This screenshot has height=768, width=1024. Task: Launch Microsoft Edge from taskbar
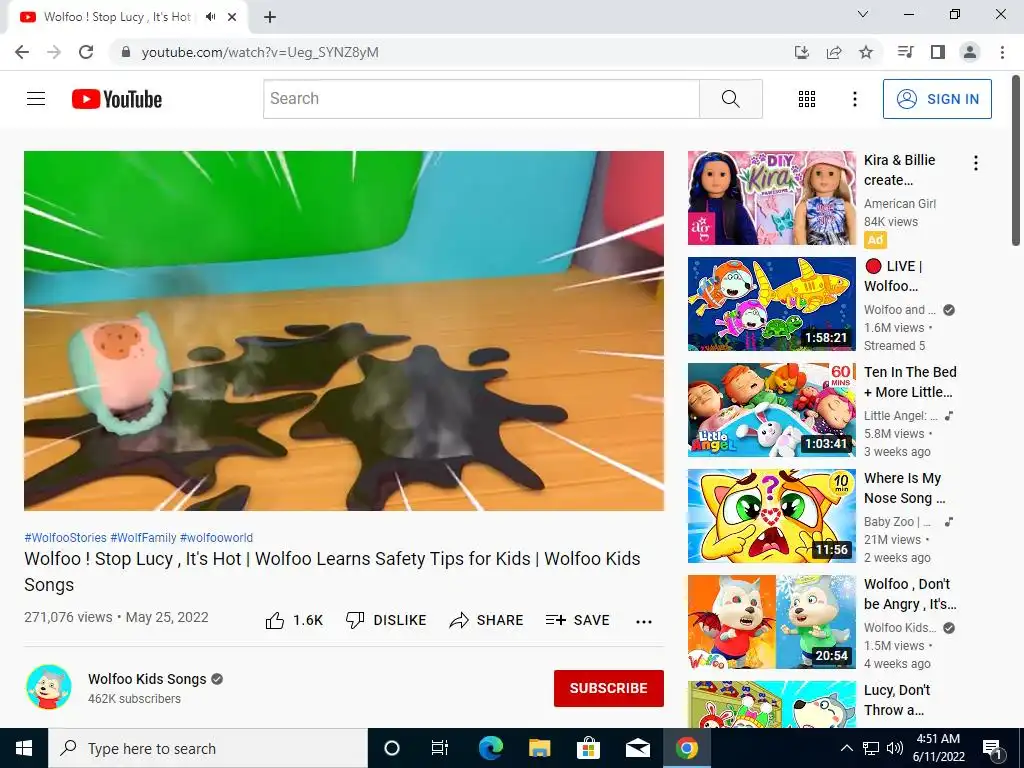[x=490, y=748]
